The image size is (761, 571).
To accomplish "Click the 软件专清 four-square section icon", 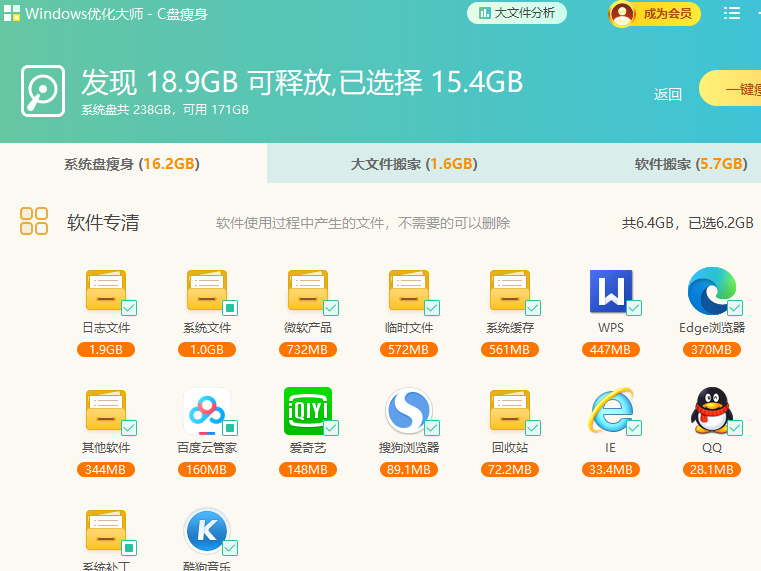I will [x=34, y=221].
